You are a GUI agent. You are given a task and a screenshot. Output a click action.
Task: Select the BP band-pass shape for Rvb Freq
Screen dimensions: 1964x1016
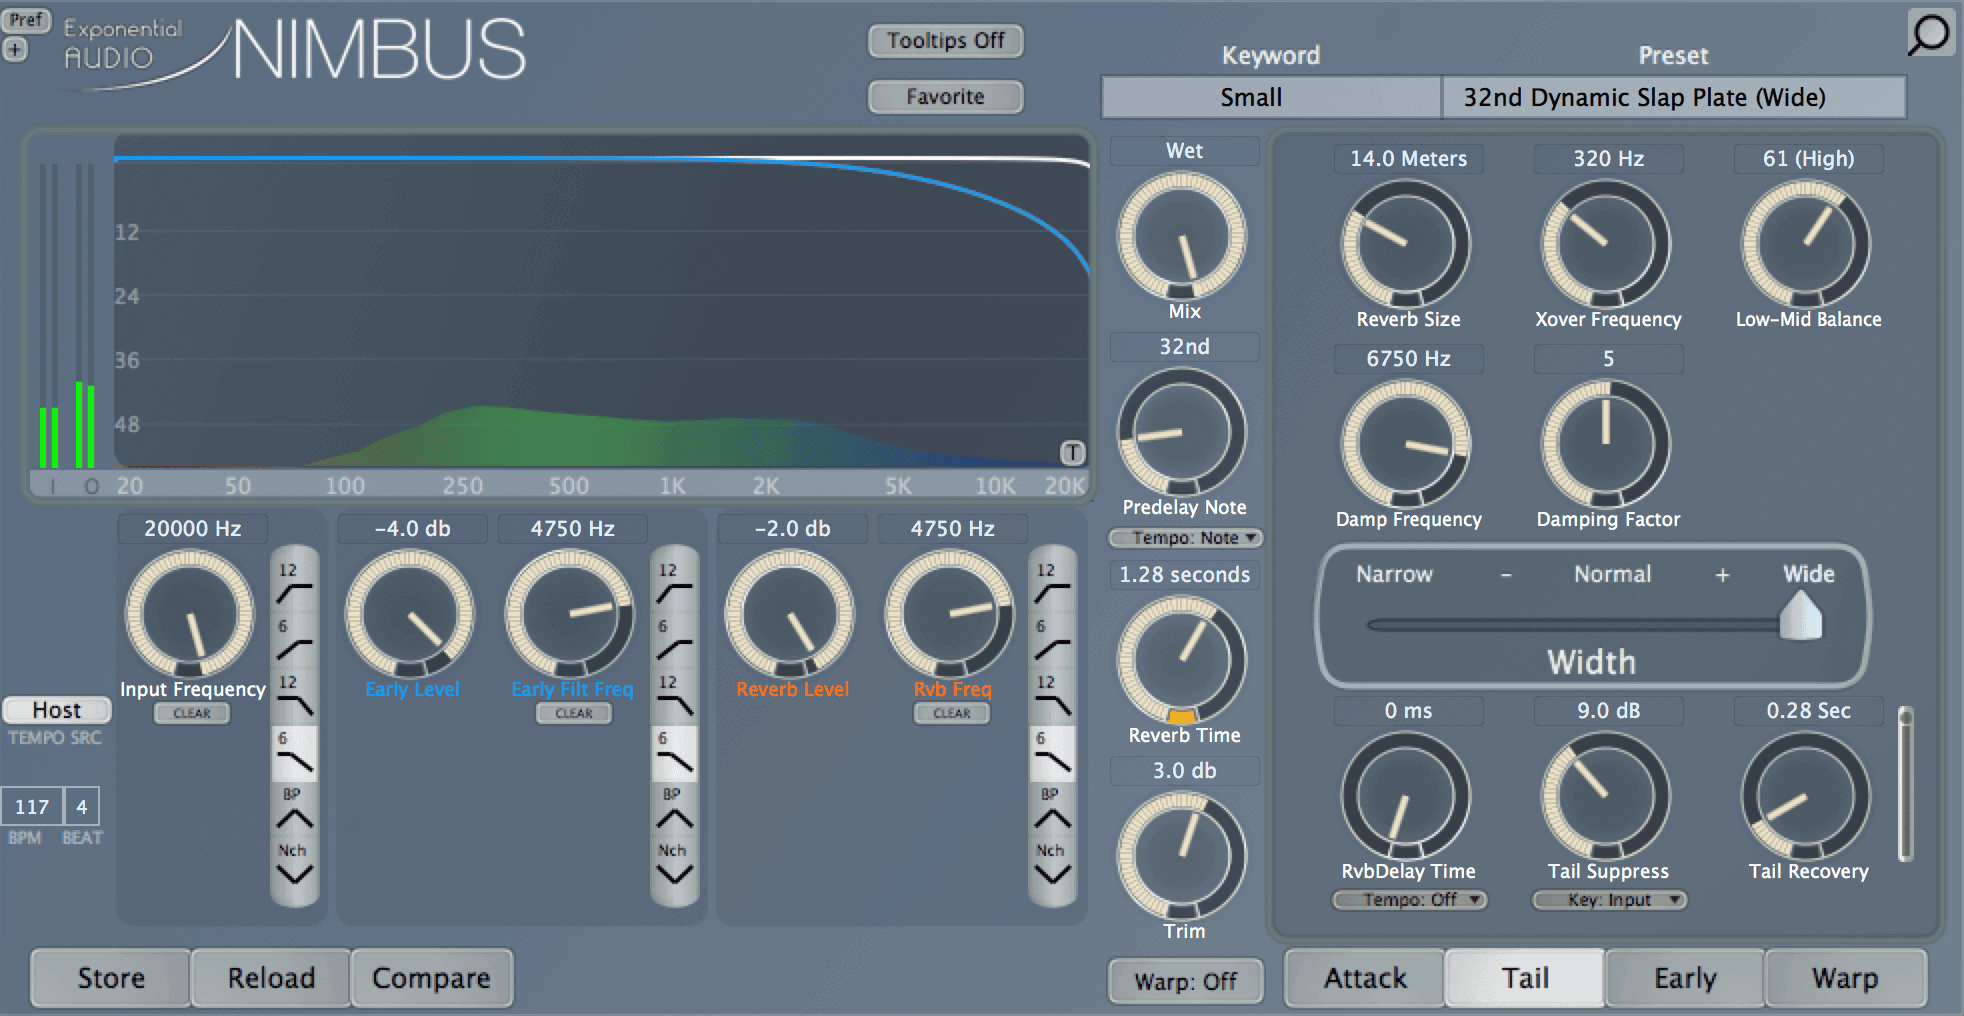click(1052, 809)
